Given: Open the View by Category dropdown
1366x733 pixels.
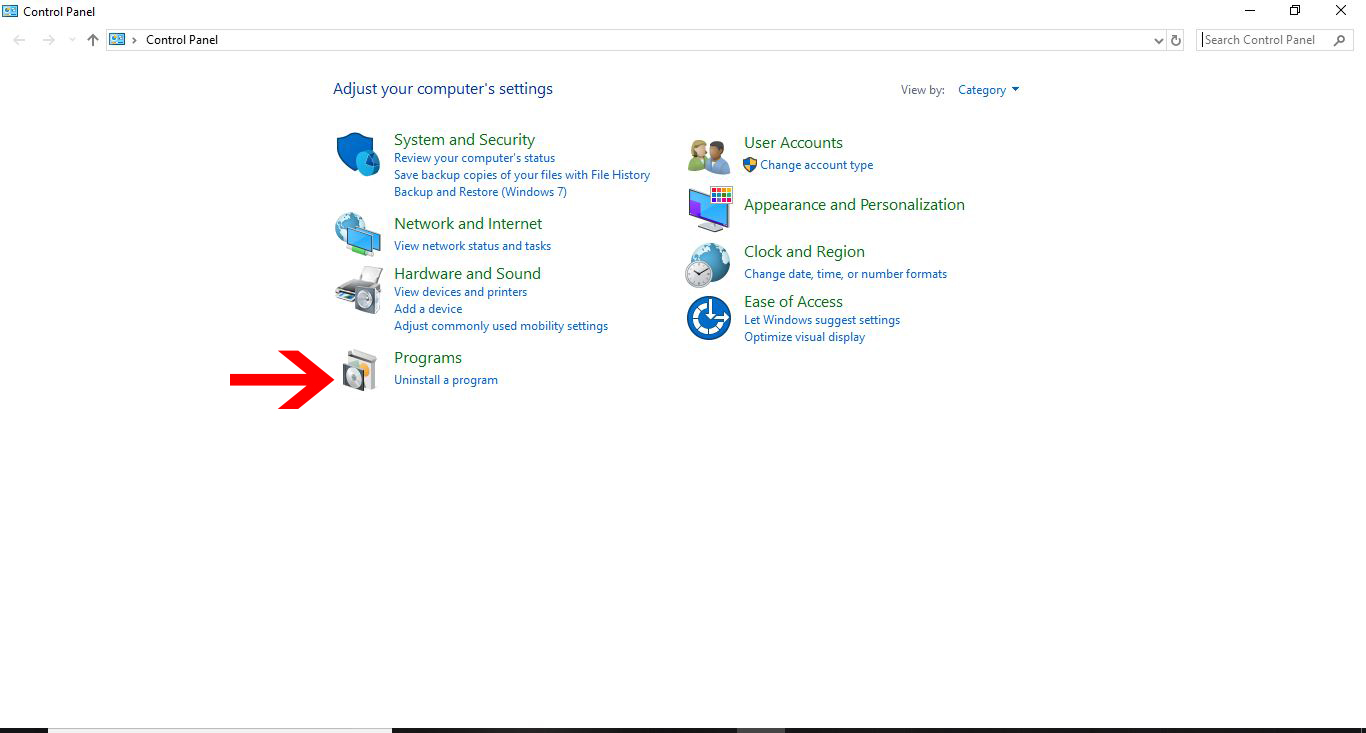Looking at the screenshot, I should coord(989,90).
